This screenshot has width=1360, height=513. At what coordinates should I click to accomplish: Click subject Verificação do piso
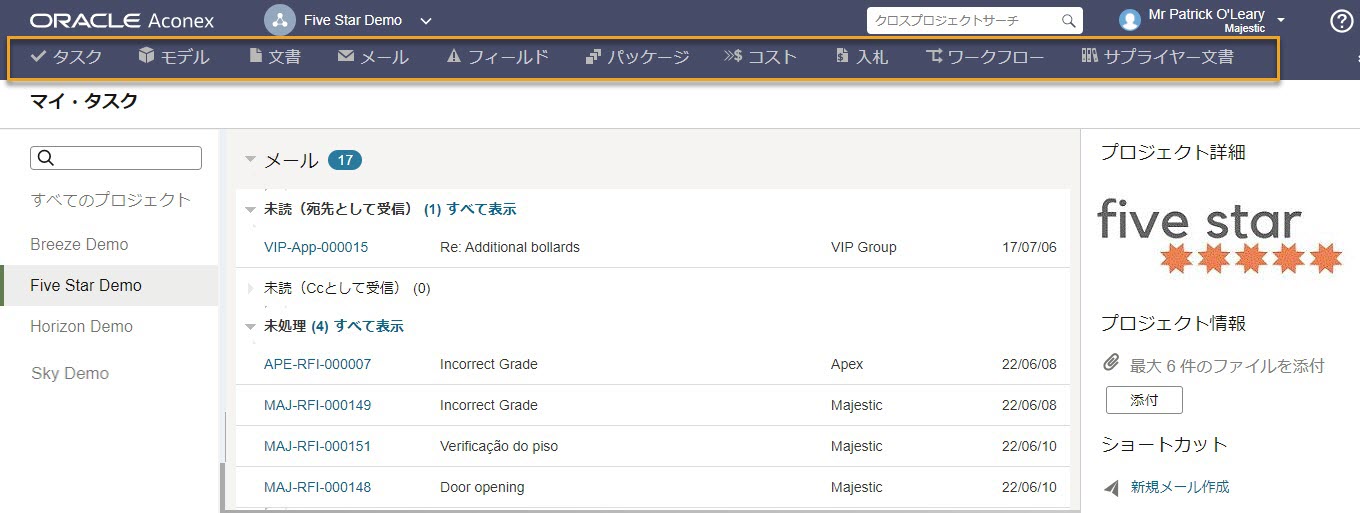coord(499,446)
